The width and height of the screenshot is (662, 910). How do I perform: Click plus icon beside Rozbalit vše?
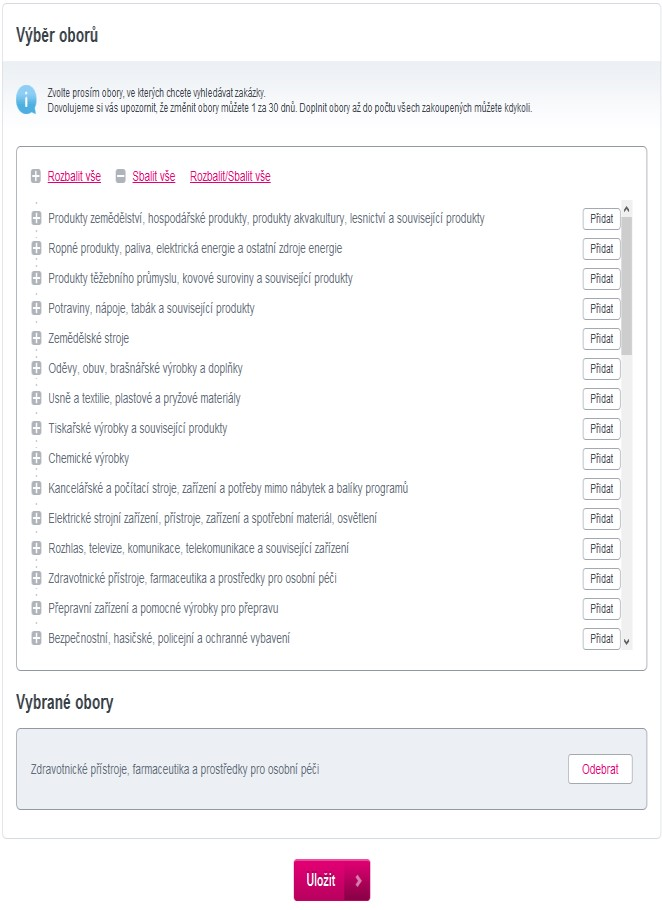(x=36, y=176)
